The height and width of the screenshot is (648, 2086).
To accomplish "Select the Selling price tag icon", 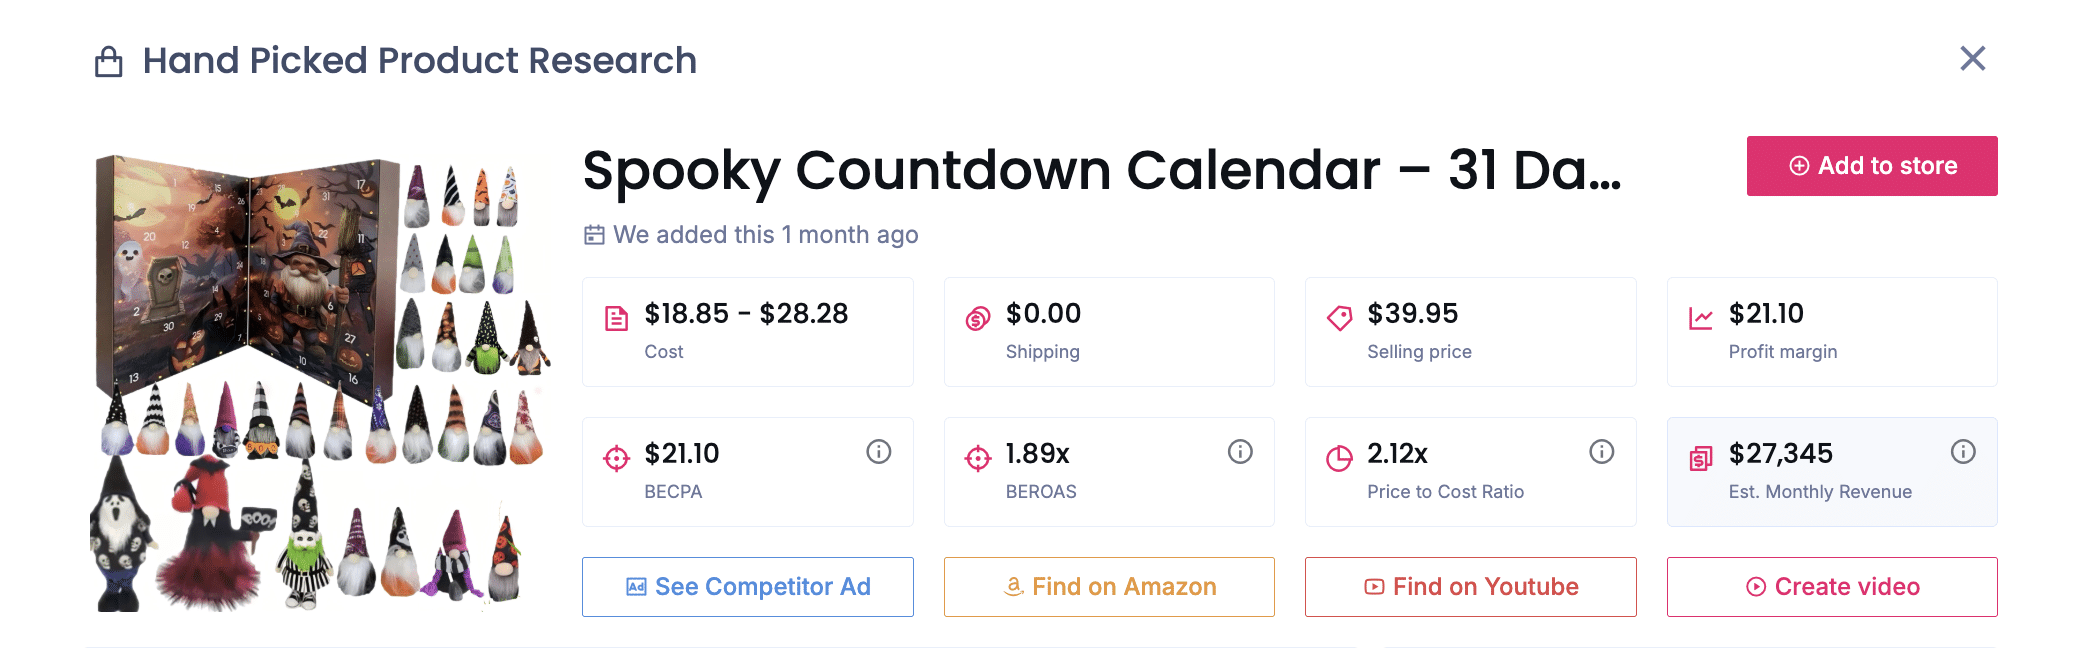I will [x=1339, y=319].
